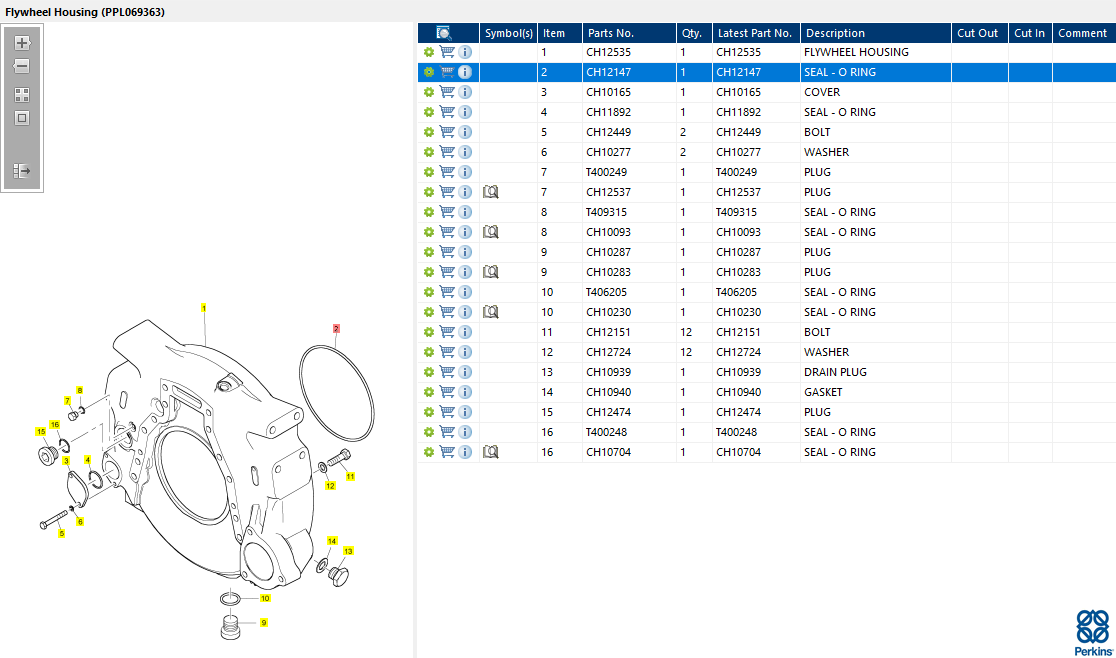1116x658 pixels.
Task: Add CH10277 Washer to the cart
Action: pyautogui.click(x=447, y=152)
